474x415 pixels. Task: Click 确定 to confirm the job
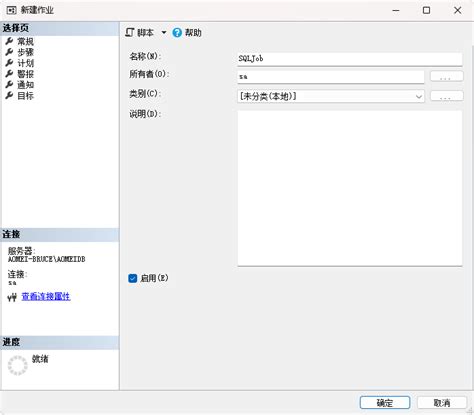(385, 403)
